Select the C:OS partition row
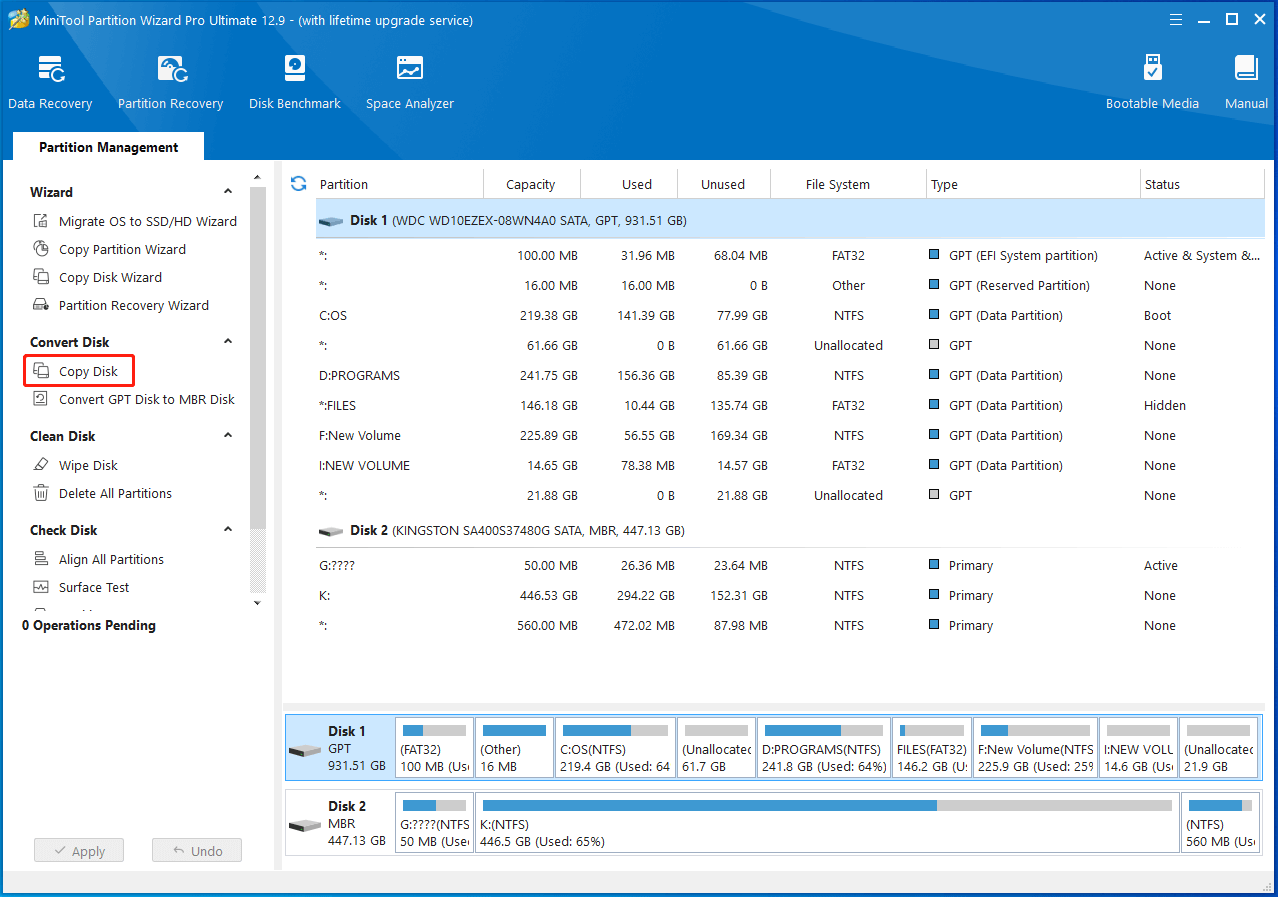The width and height of the screenshot is (1278, 897). pos(790,315)
